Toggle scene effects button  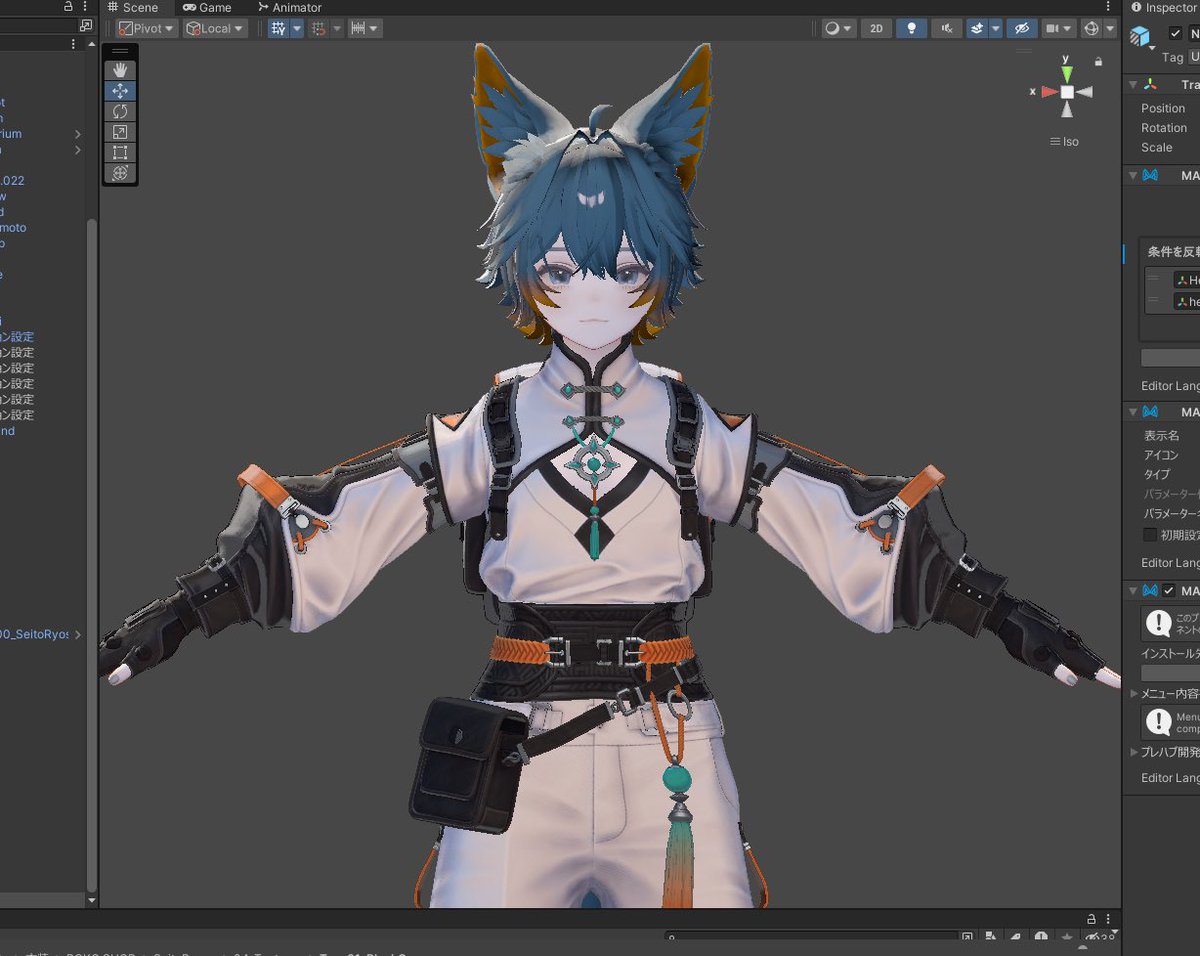(975, 29)
